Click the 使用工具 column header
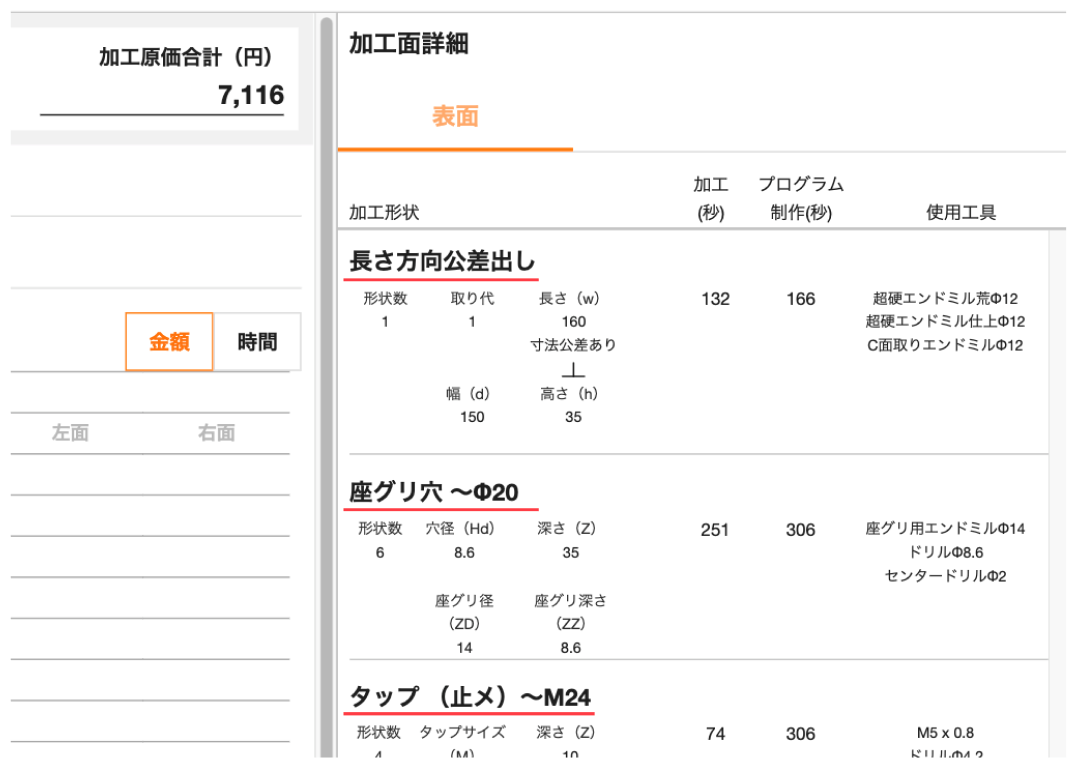Image resolution: width=1079 pixels, height=766 pixels. [x=961, y=213]
